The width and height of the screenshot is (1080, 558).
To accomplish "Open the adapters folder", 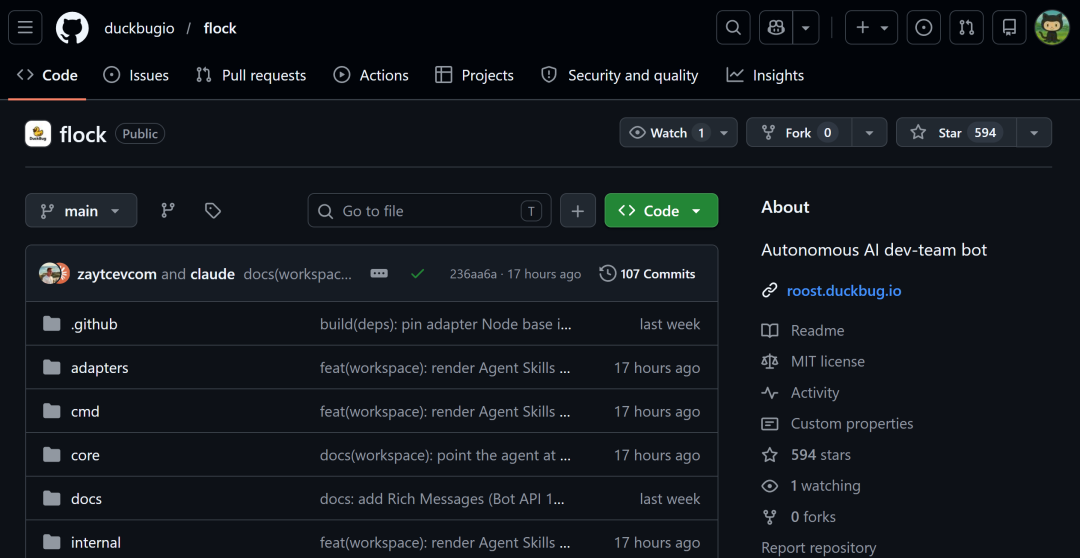I will tap(99, 368).
